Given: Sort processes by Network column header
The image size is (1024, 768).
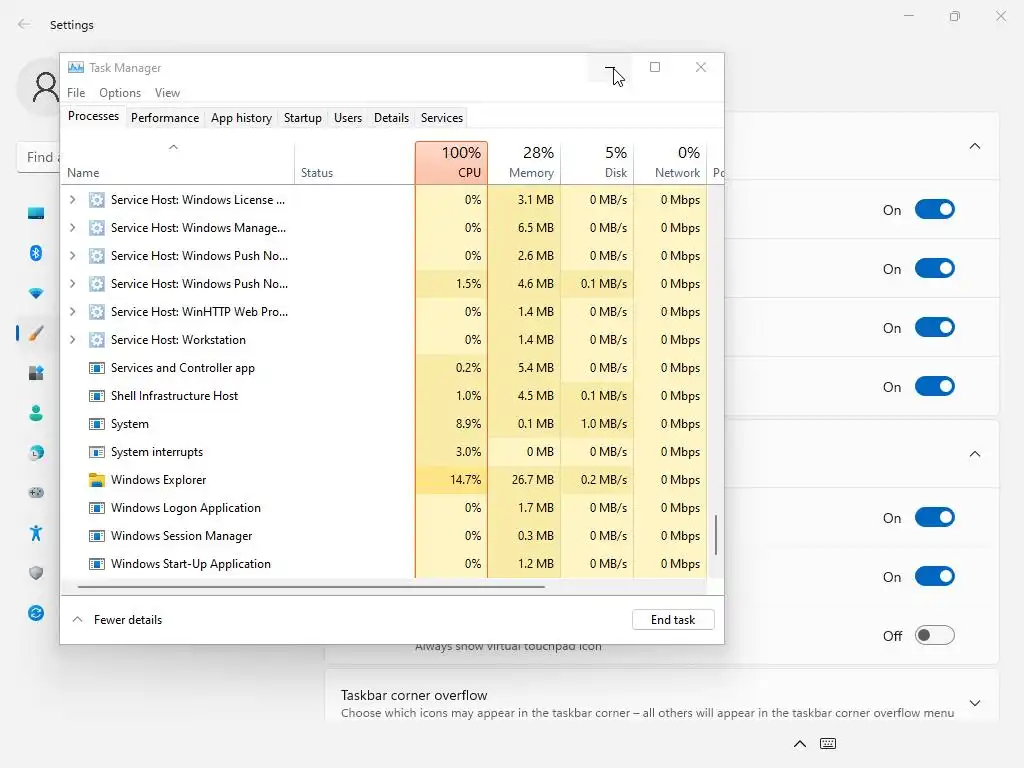Looking at the screenshot, I should 671,163.
